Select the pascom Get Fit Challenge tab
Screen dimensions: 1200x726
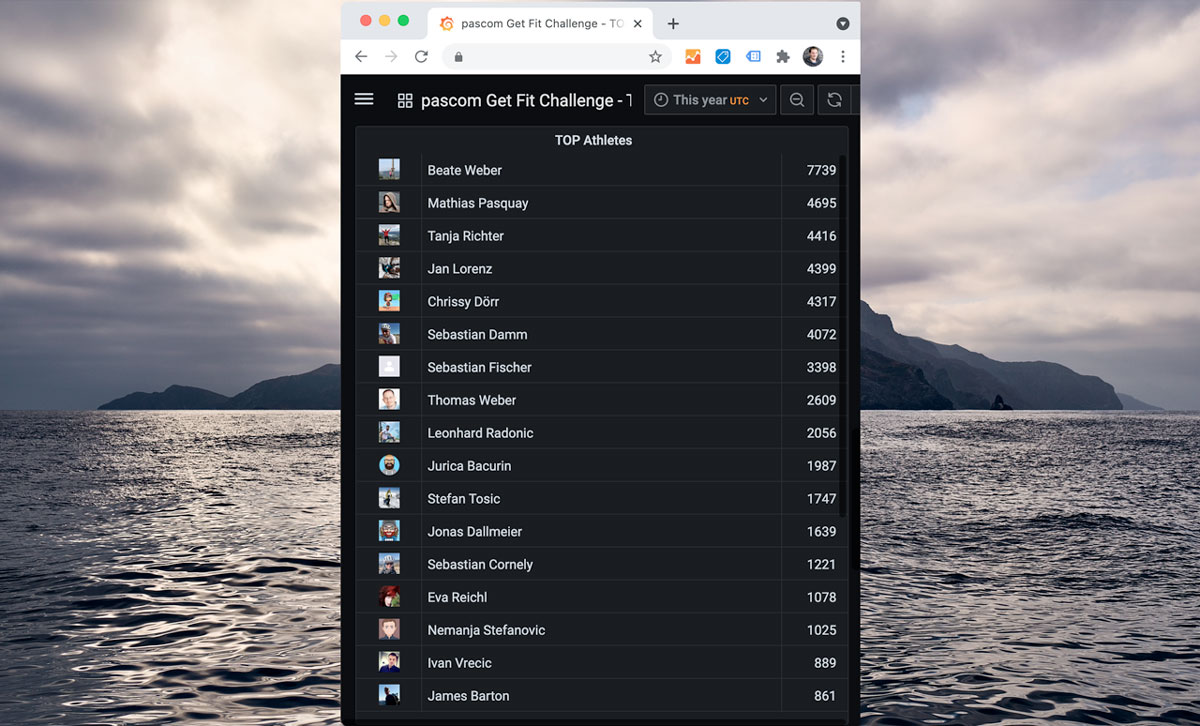(x=540, y=23)
